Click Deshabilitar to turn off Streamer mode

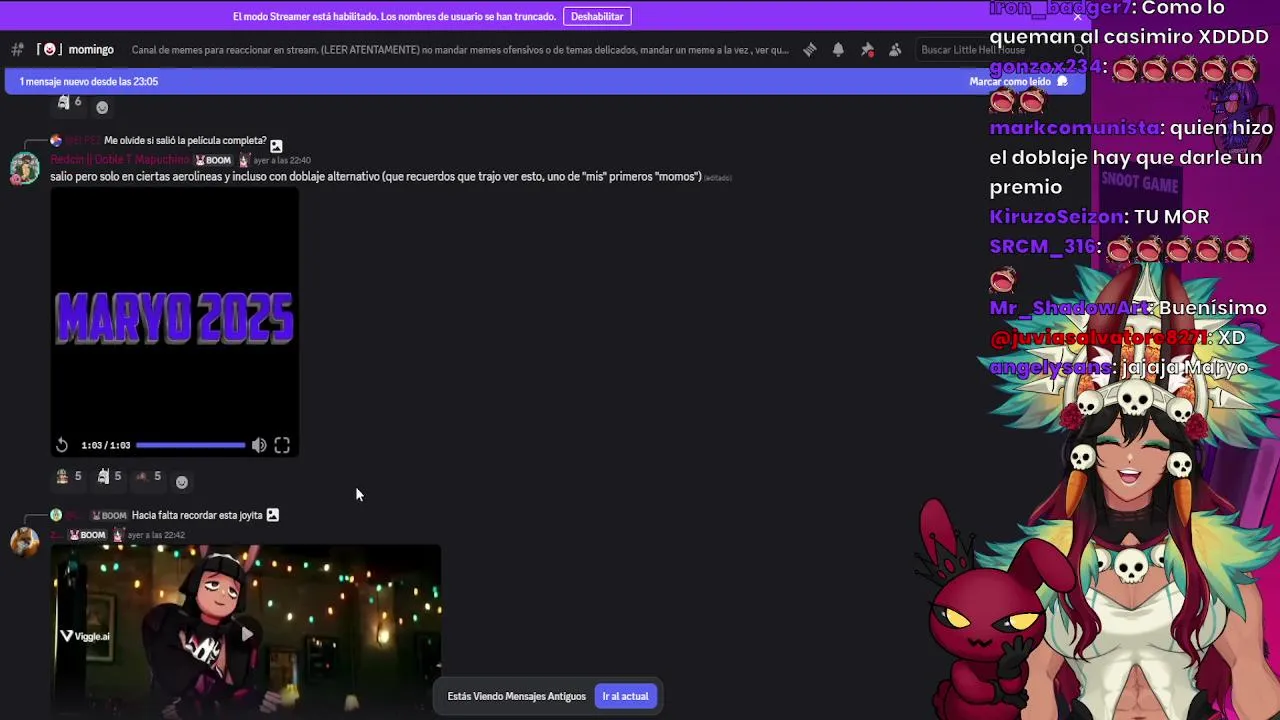tap(597, 16)
